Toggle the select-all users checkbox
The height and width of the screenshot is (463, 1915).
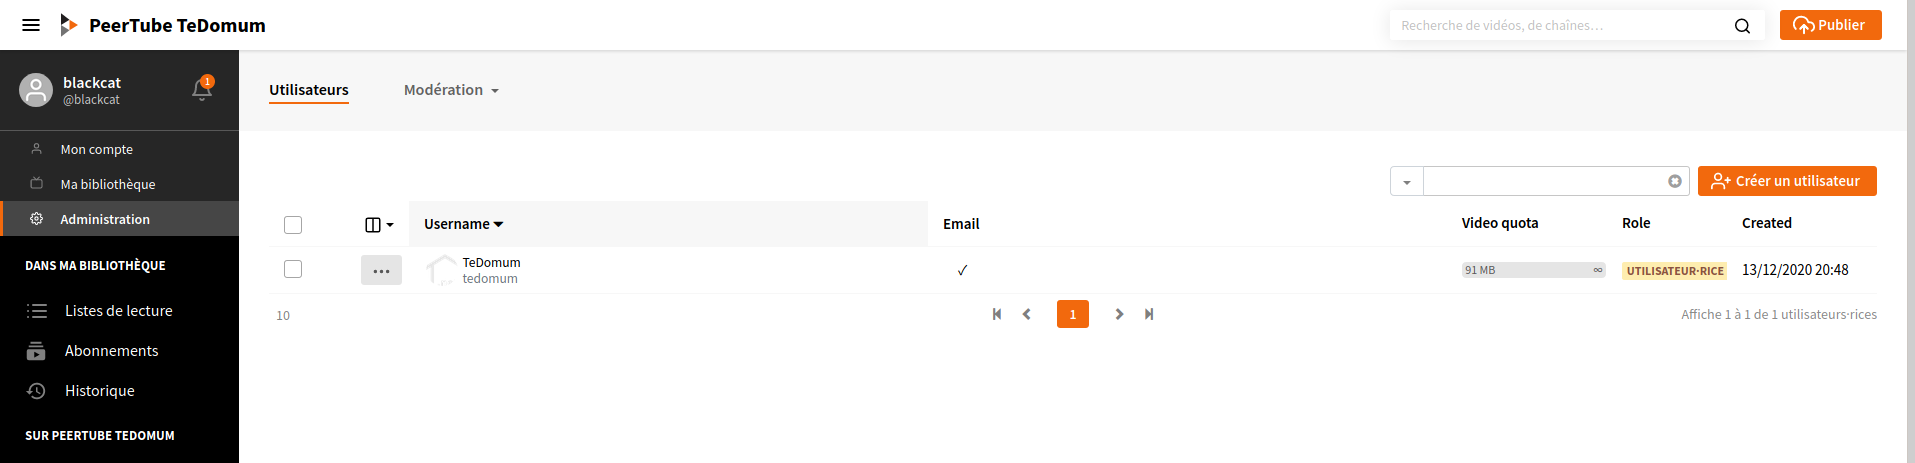coord(293,225)
